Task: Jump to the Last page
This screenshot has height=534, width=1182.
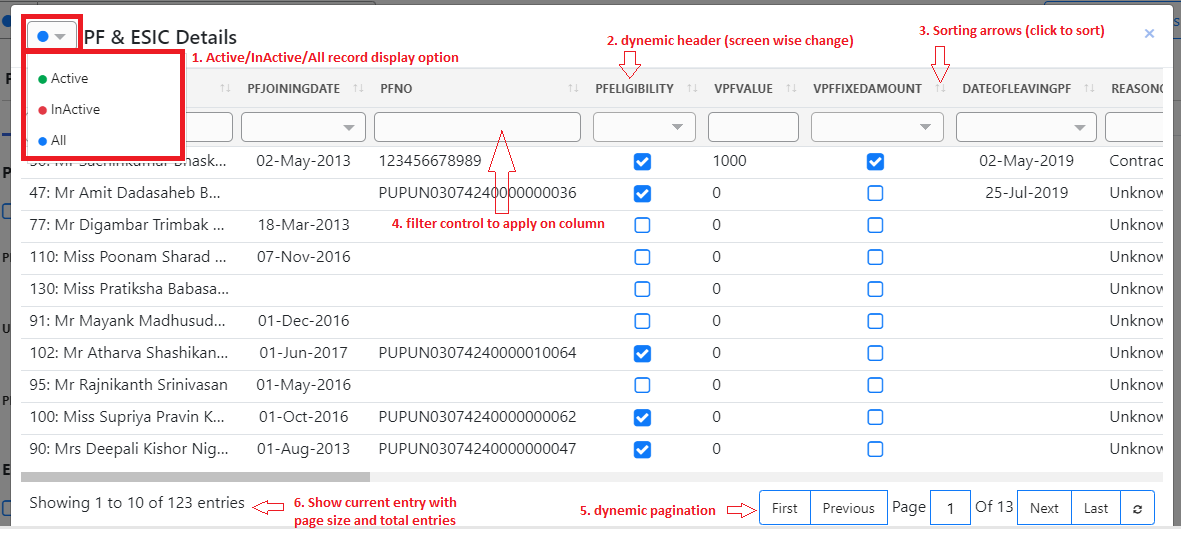Action: click(x=1095, y=508)
